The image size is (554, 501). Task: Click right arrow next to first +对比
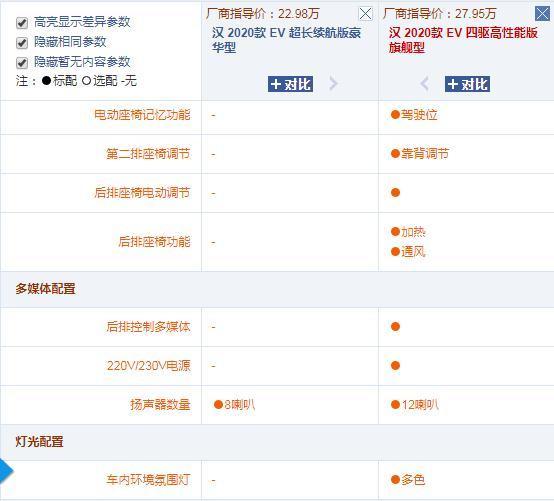333,84
